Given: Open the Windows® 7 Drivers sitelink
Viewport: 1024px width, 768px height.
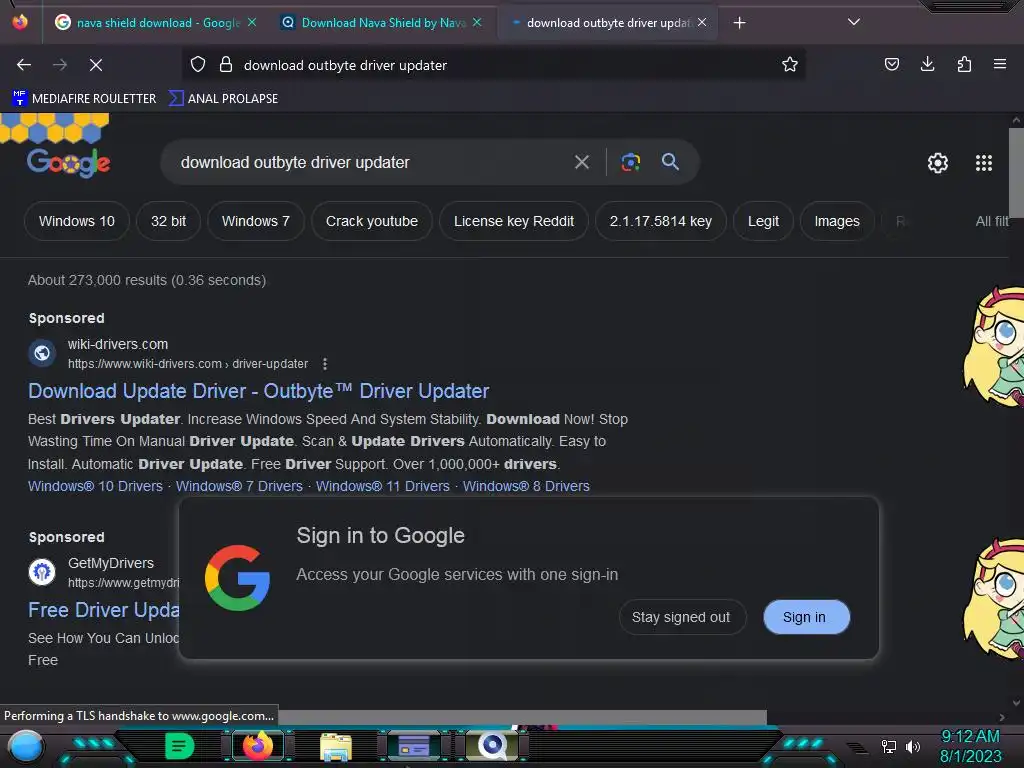Looking at the screenshot, I should tap(239, 486).
